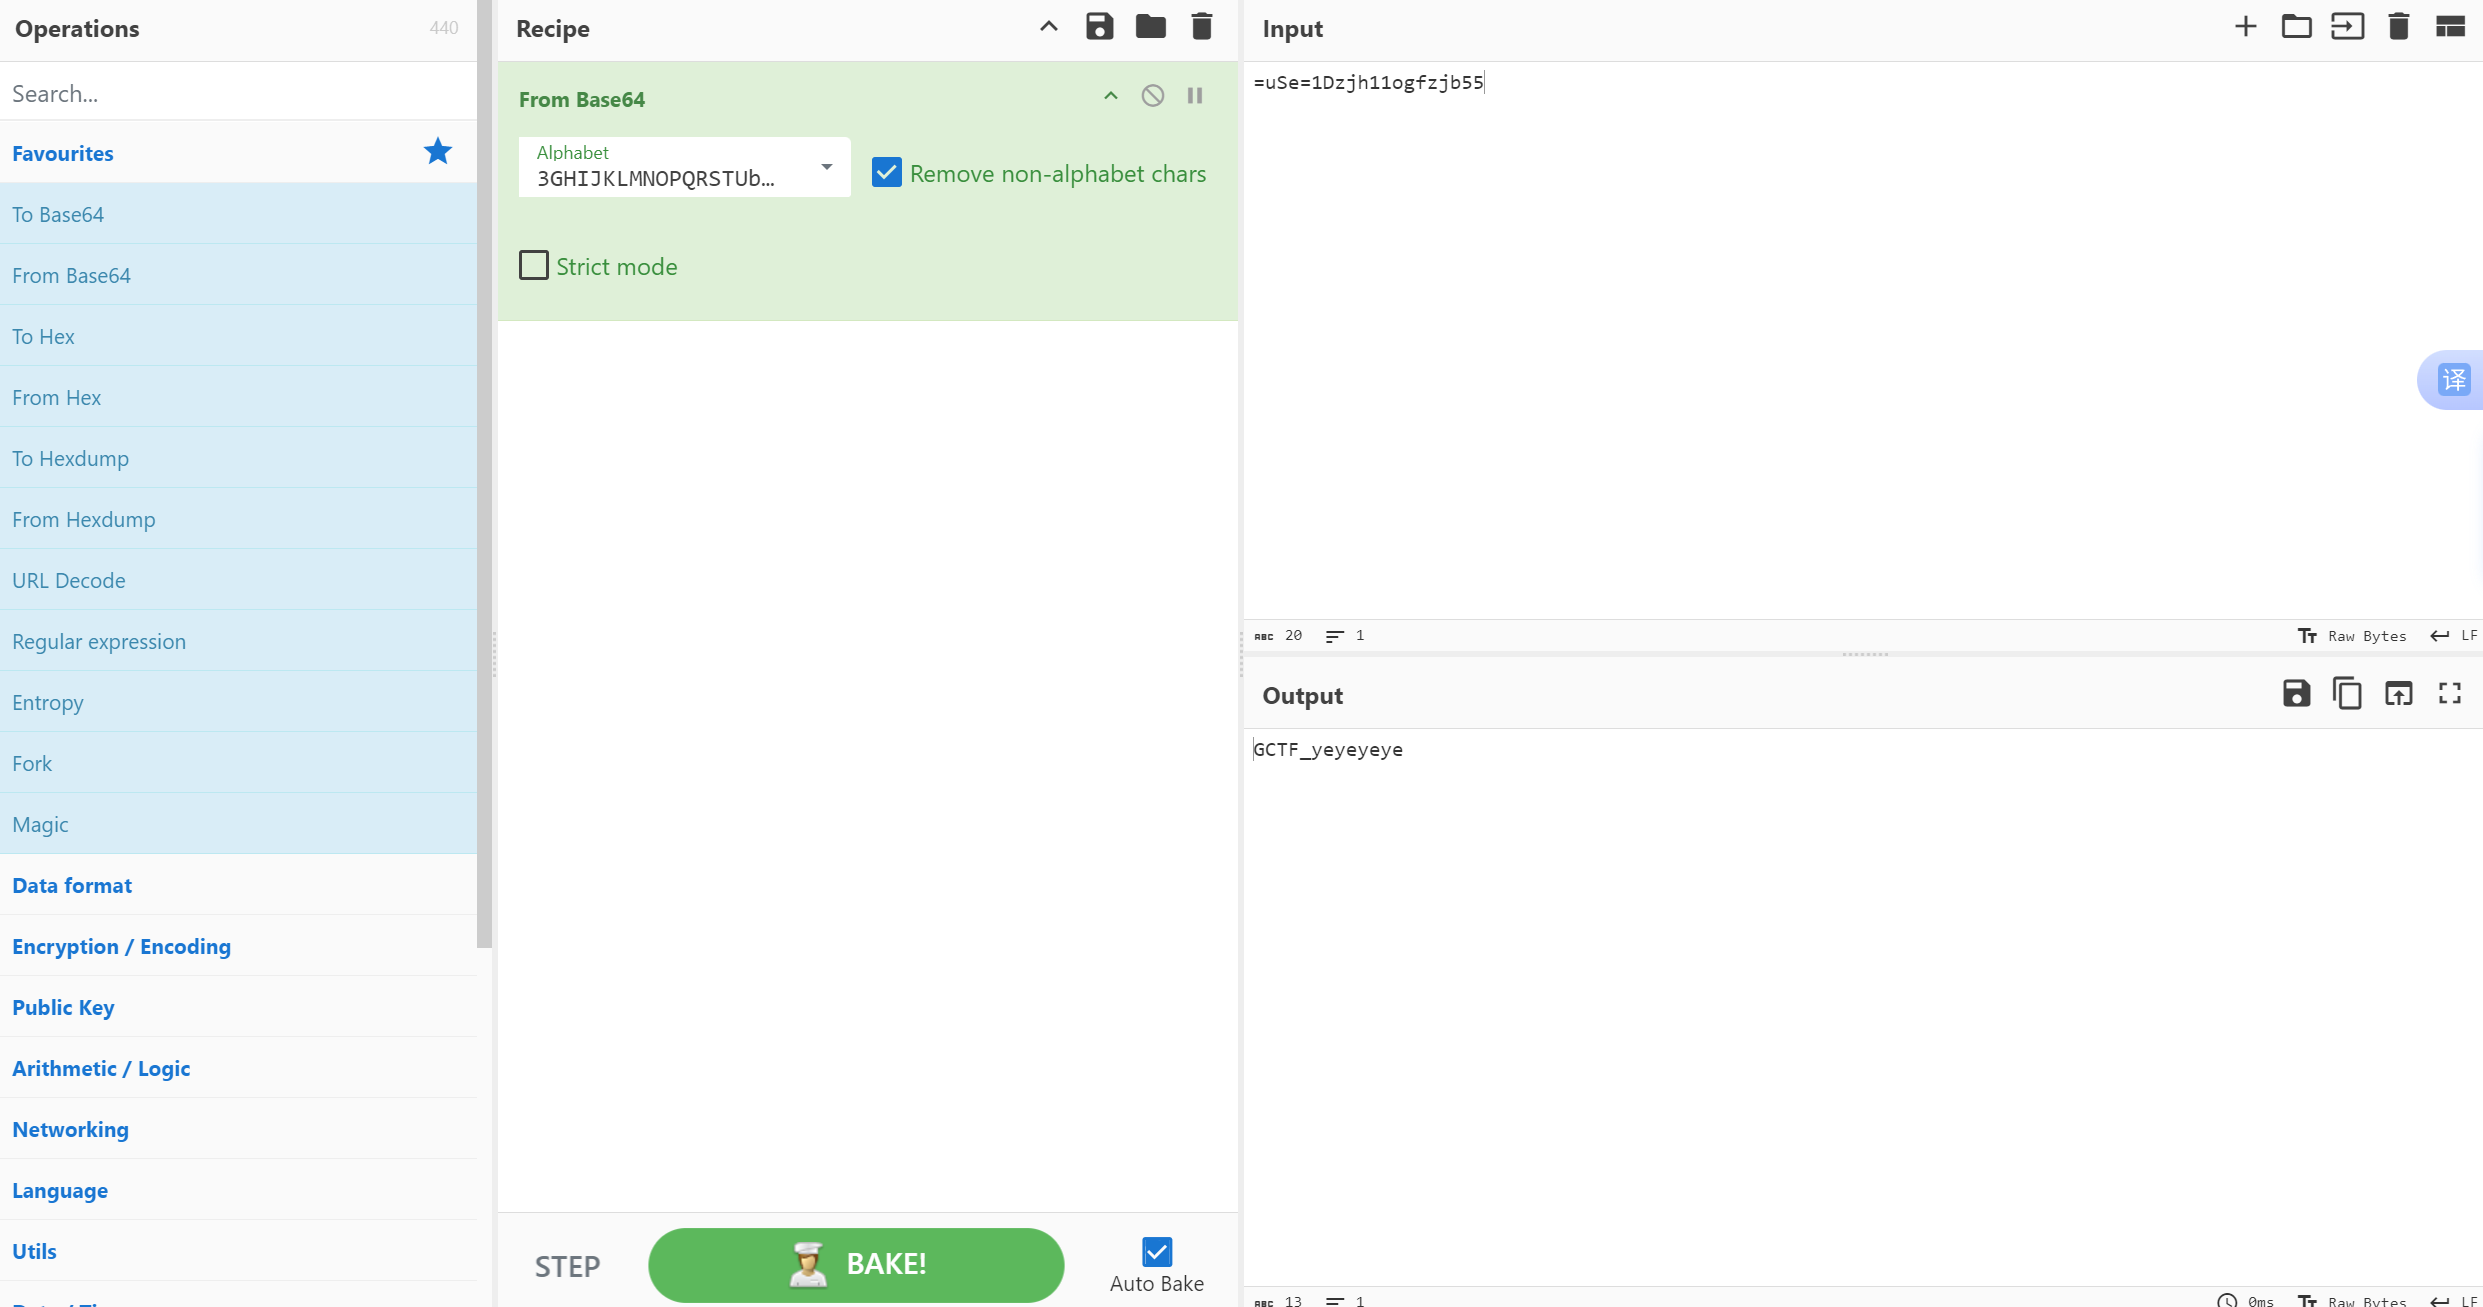Open the Data format category

(x=72, y=885)
